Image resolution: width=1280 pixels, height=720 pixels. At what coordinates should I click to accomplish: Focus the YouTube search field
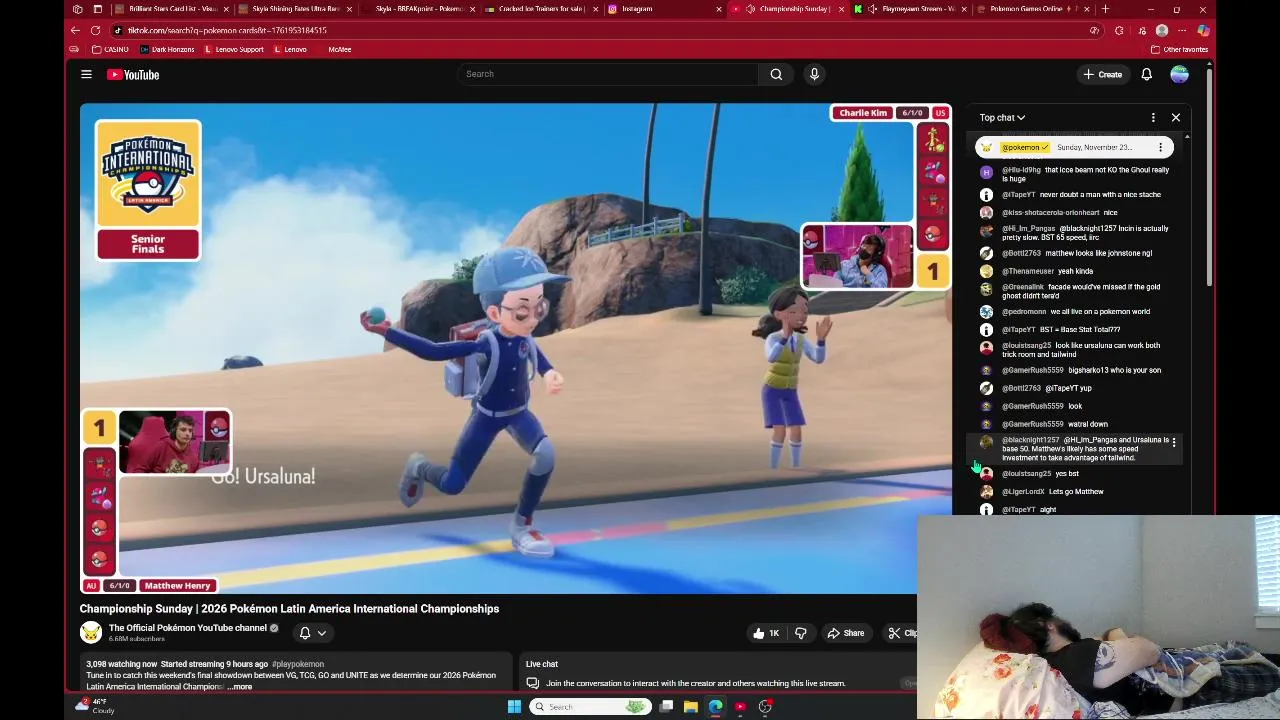(608, 74)
